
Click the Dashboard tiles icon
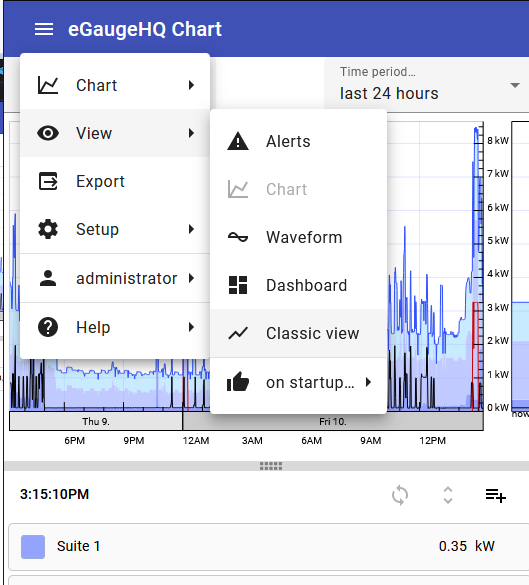(x=238, y=285)
